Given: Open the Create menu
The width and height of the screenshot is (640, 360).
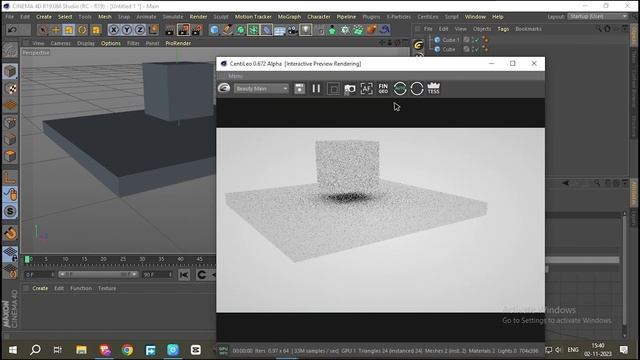Looking at the screenshot, I should (x=44, y=17).
